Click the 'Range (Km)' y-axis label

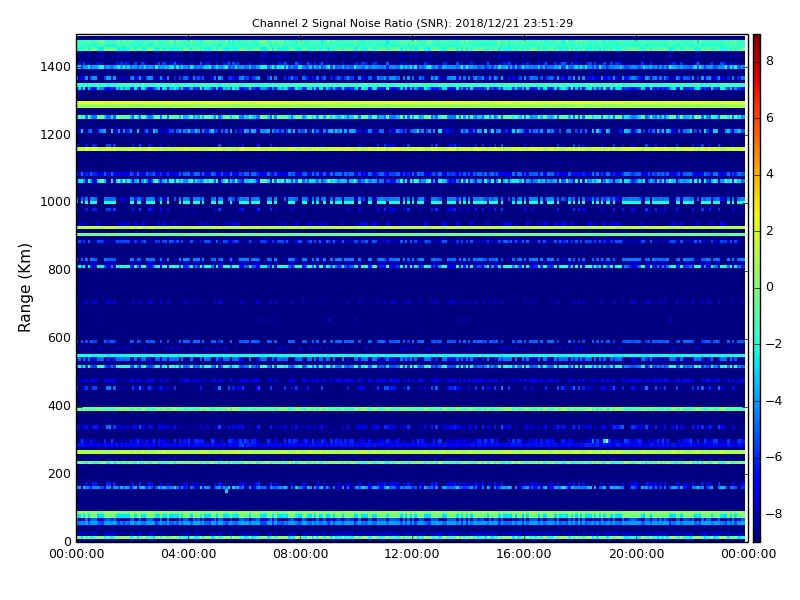[x=24, y=288]
